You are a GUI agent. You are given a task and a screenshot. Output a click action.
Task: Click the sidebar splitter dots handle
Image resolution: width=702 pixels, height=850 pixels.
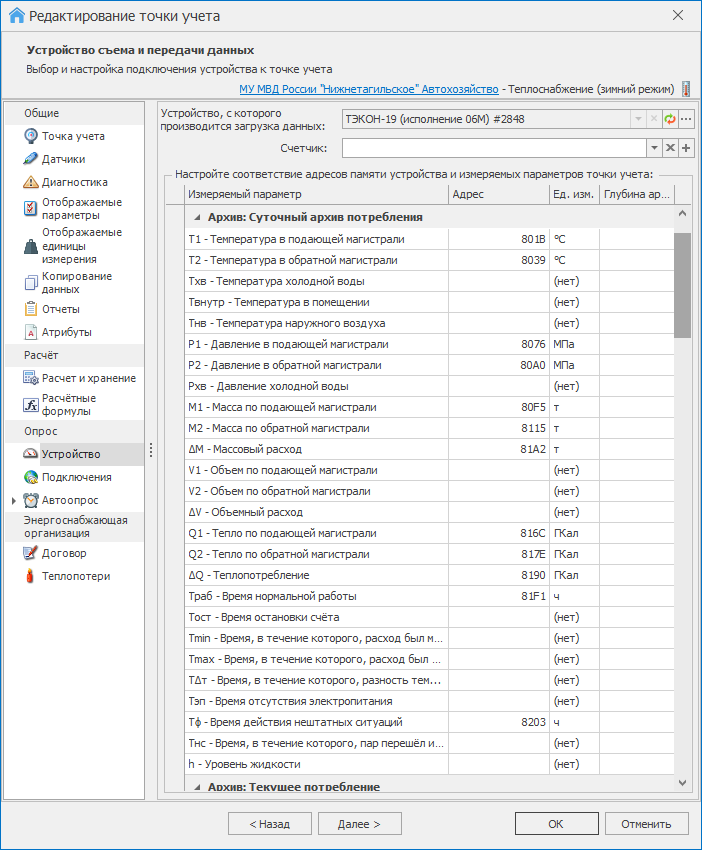tap(151, 450)
